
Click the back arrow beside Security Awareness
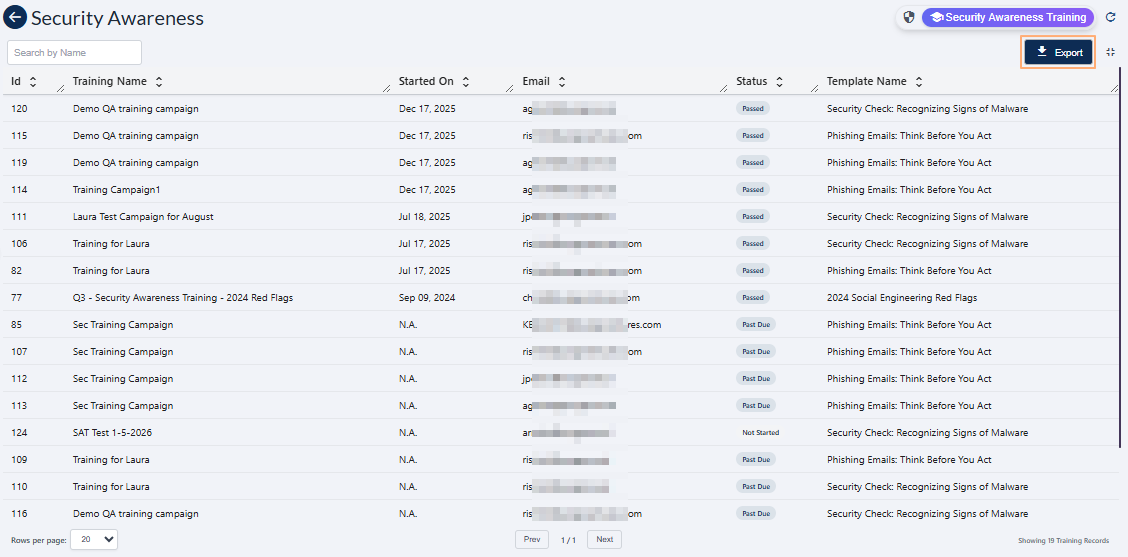tap(15, 18)
